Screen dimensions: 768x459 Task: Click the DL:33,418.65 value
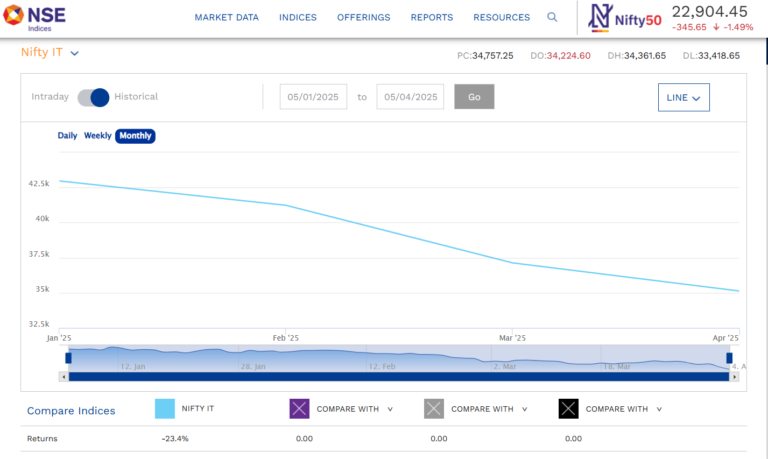(711, 56)
